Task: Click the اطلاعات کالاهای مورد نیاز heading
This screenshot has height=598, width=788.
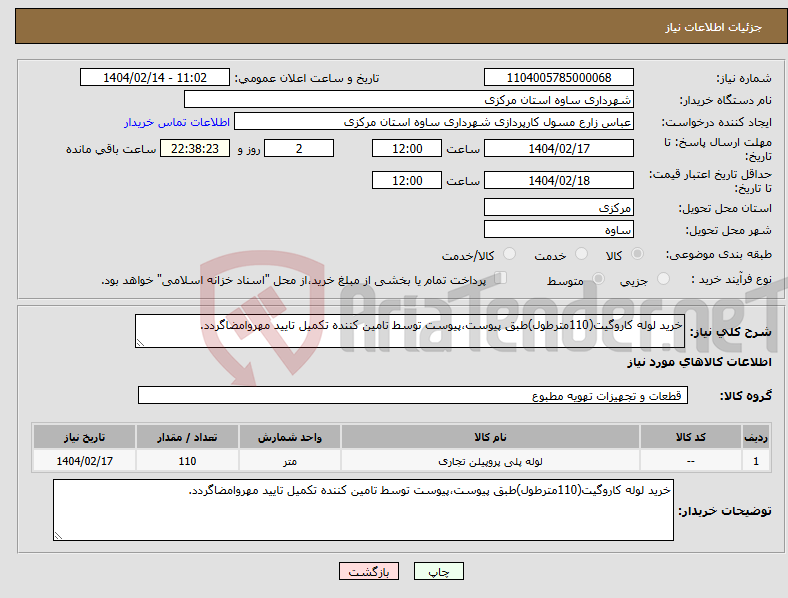Action: [699, 362]
